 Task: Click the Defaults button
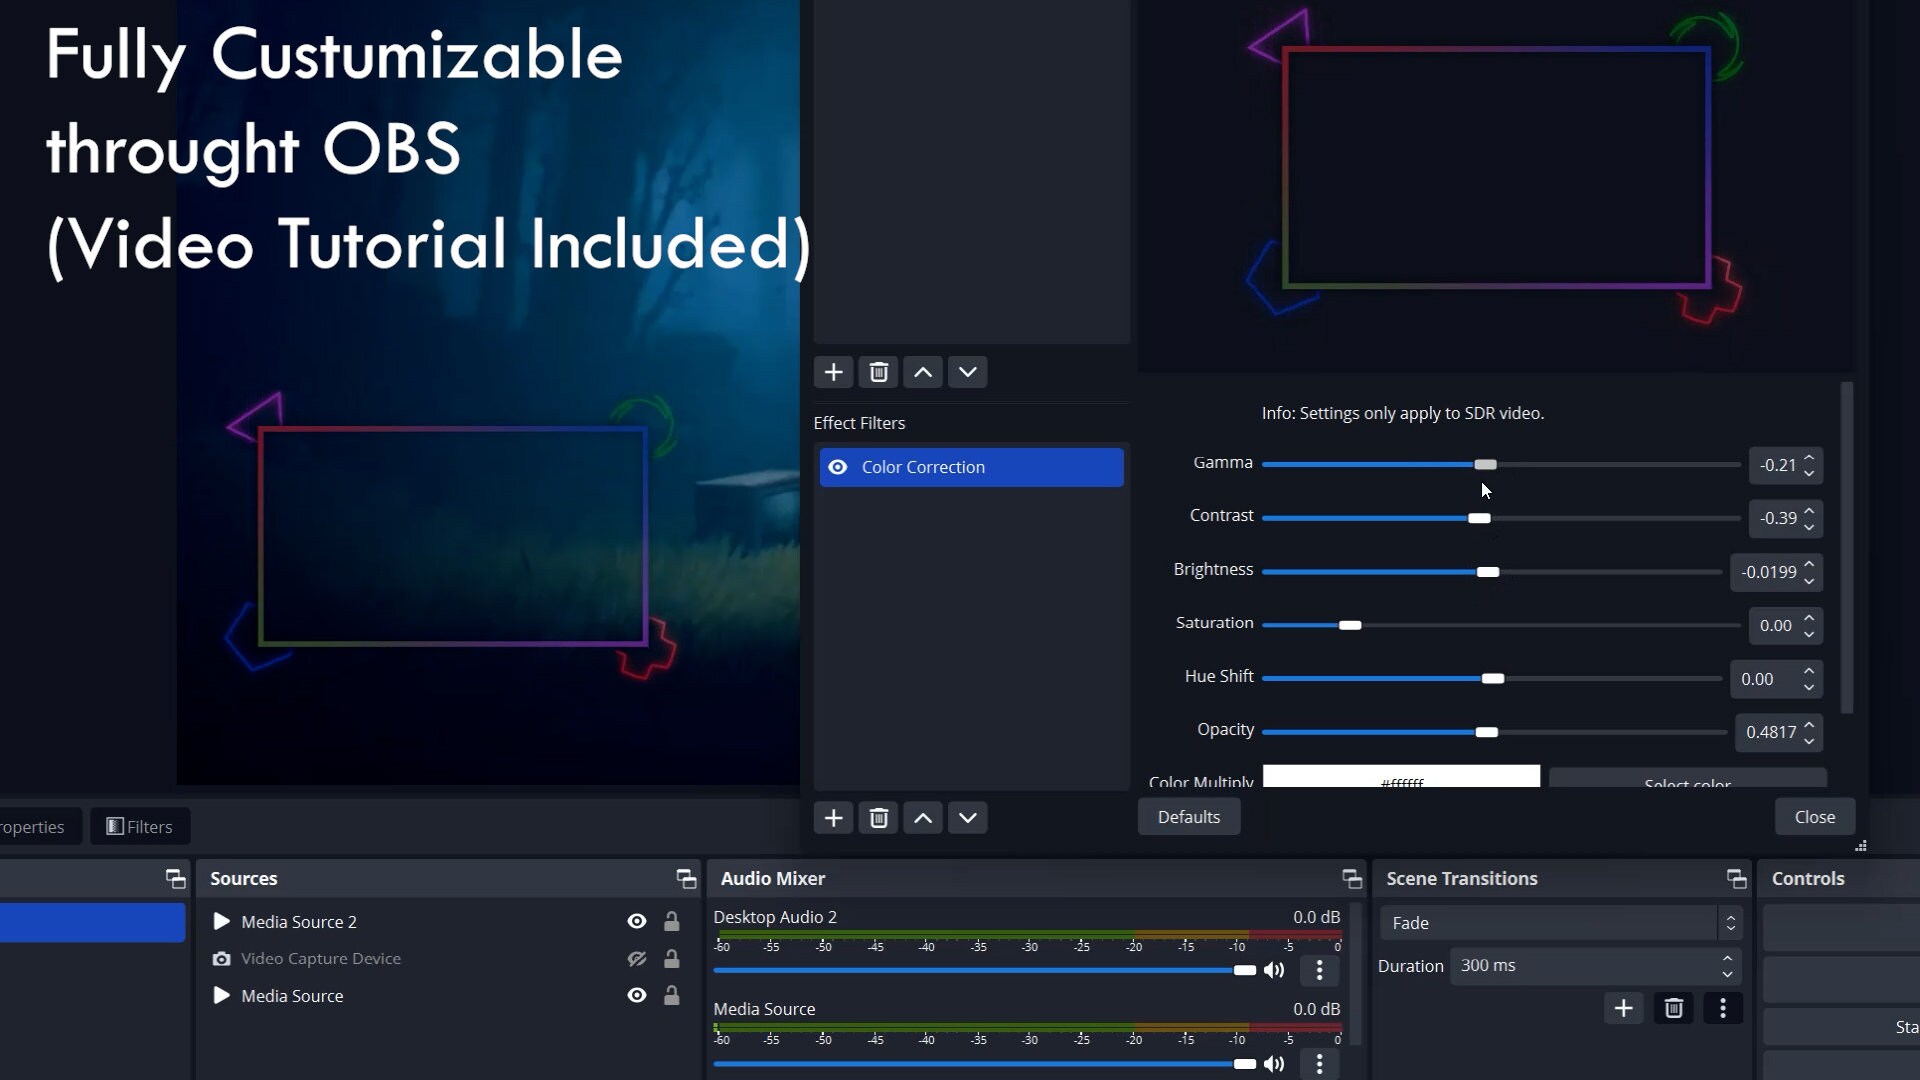pos(1189,817)
